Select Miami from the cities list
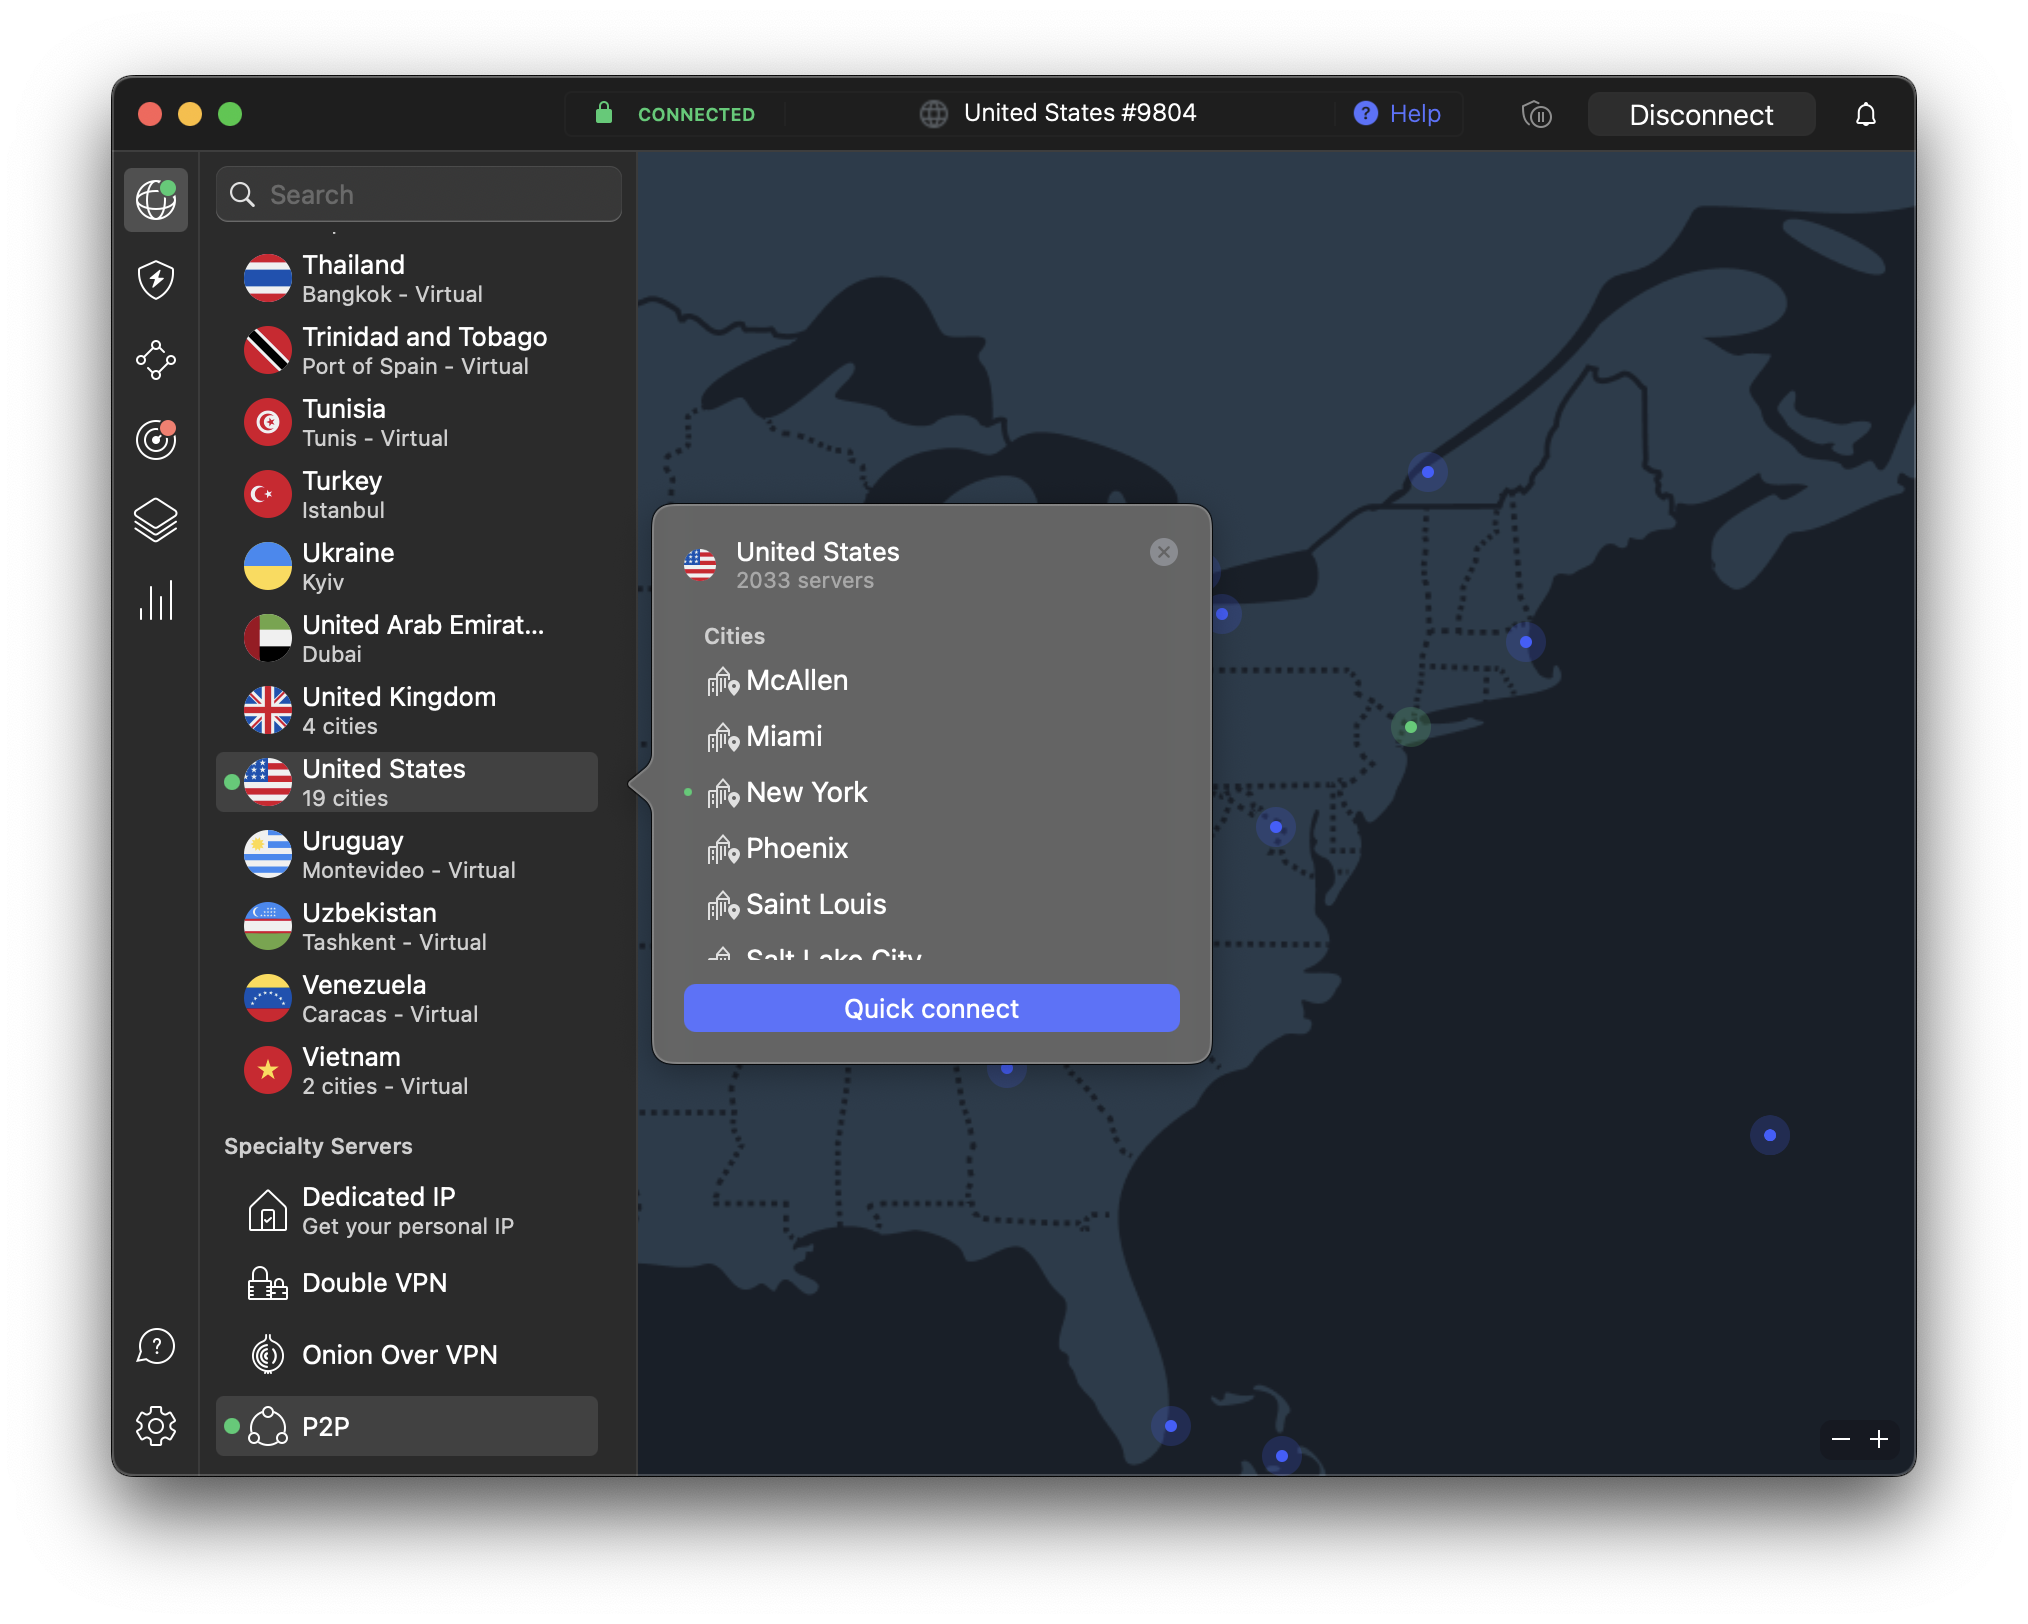The height and width of the screenshot is (1624, 2028). 784,737
